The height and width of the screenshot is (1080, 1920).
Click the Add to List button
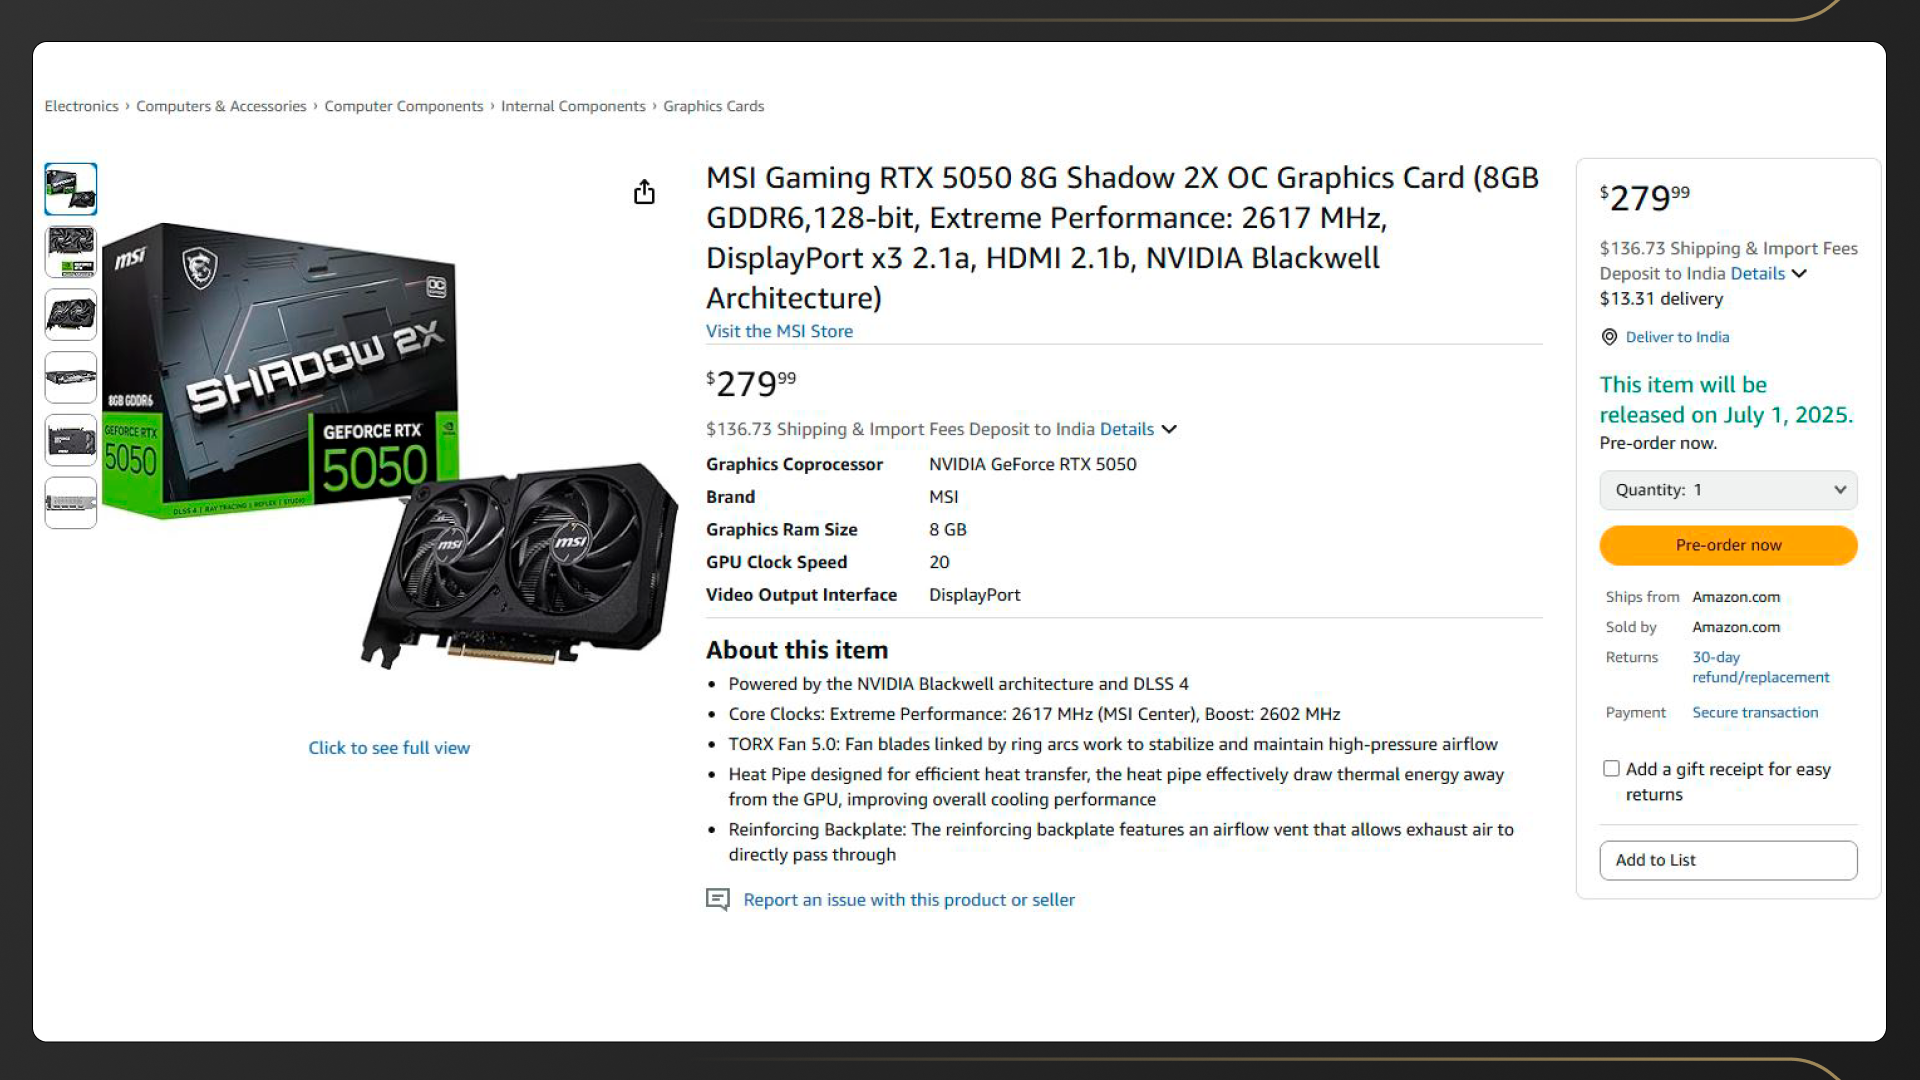1728,860
